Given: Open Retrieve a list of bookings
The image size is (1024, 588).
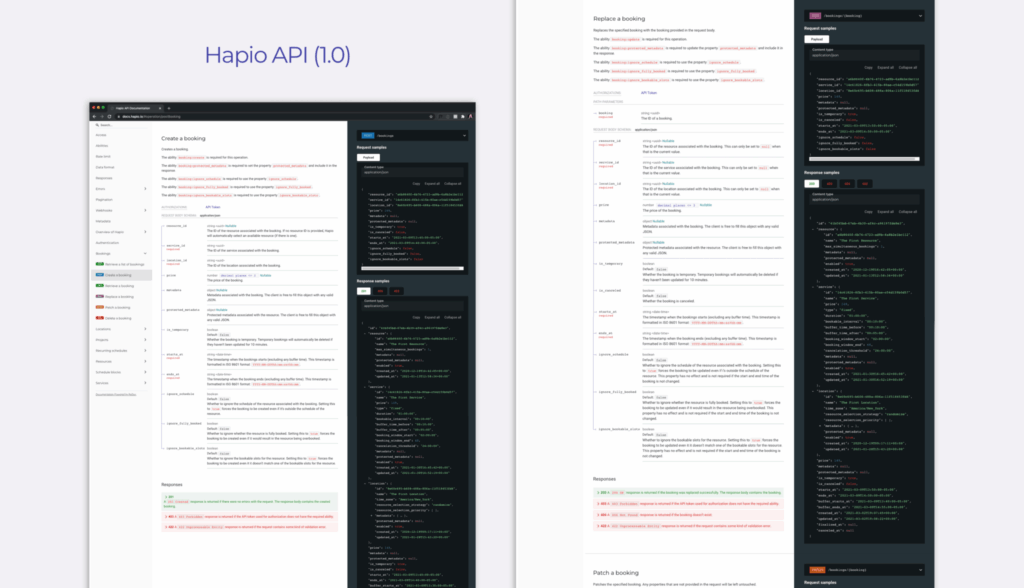Looking at the screenshot, I should [x=126, y=264].
